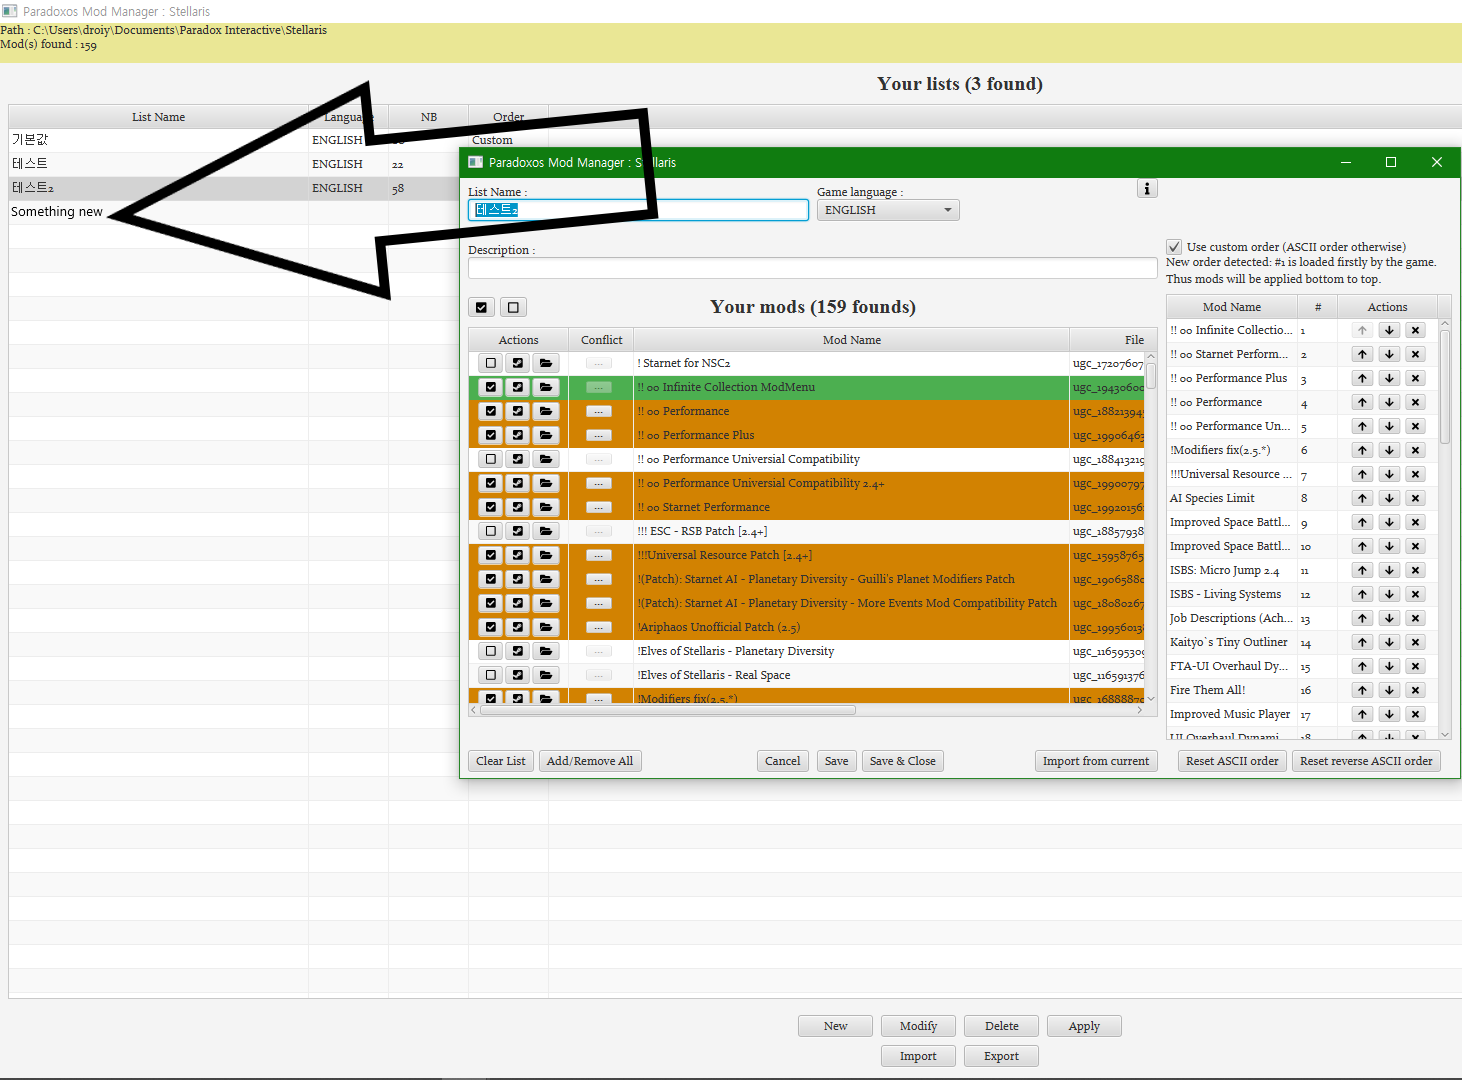Remove !Modifiers fix(2.5.*) from the order list
Image resolution: width=1462 pixels, height=1080 pixels.
tap(1415, 450)
